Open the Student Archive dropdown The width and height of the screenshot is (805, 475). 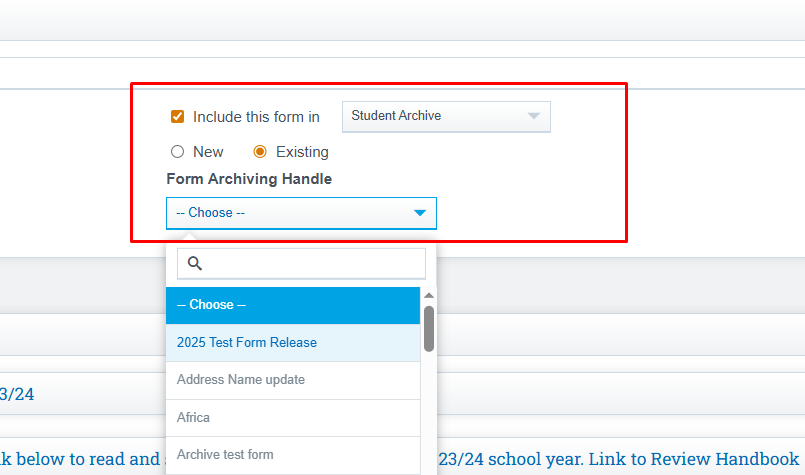pyautogui.click(x=445, y=116)
